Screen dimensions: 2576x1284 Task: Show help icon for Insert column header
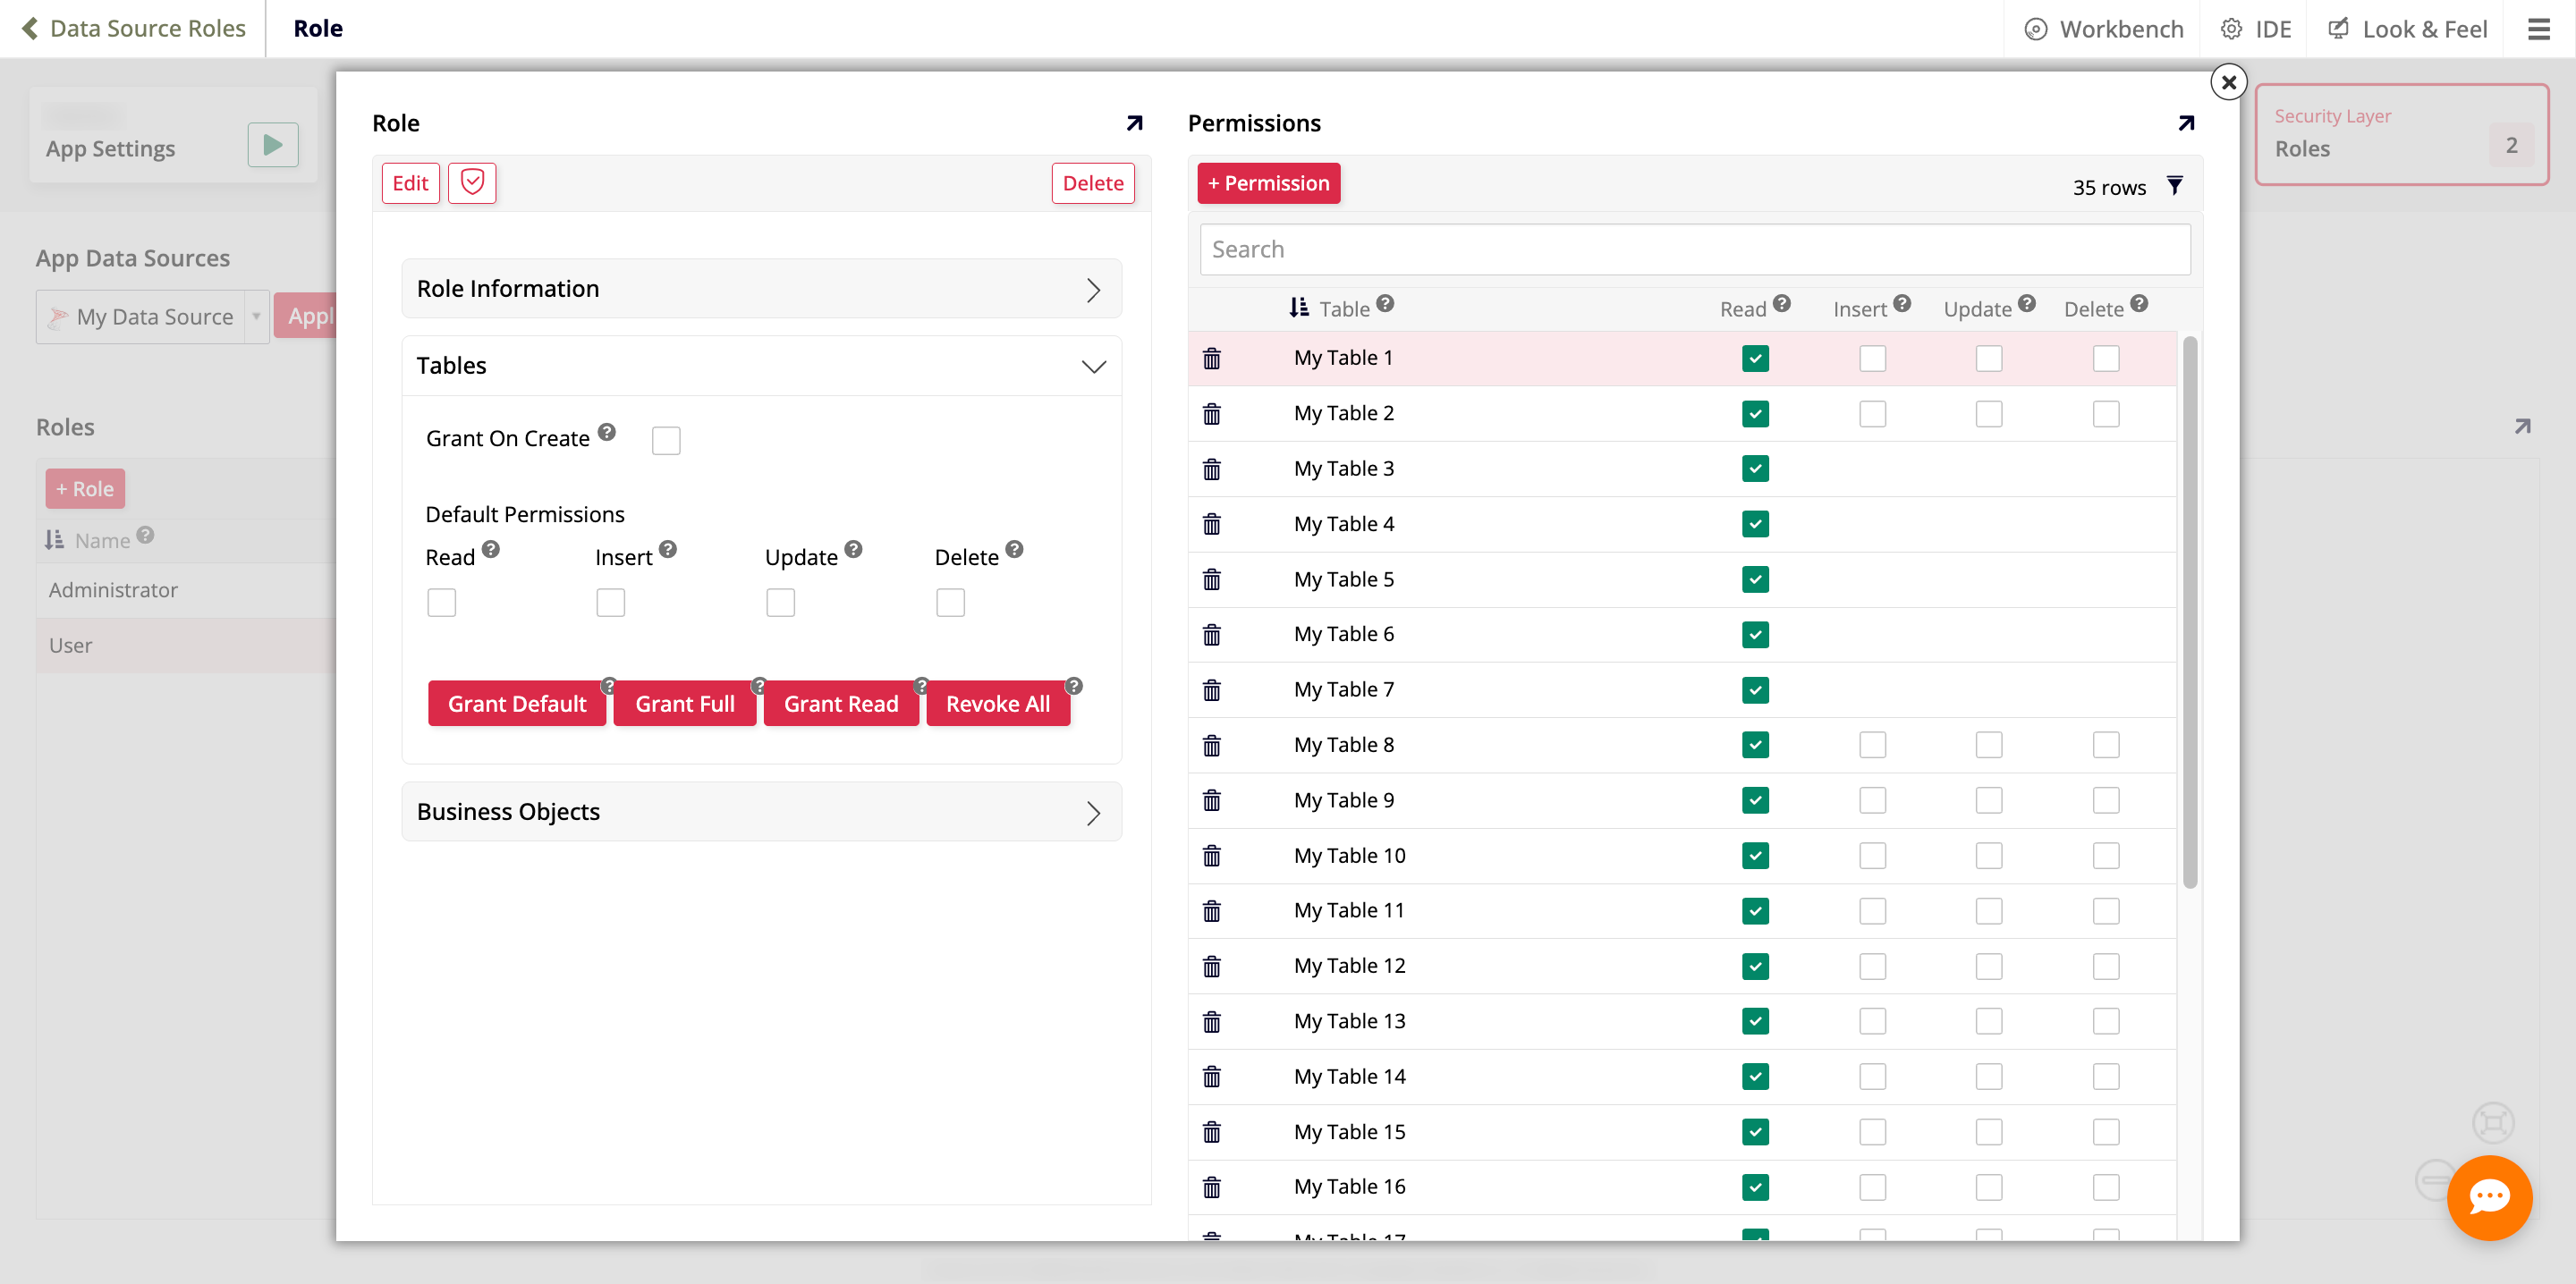(x=1902, y=303)
